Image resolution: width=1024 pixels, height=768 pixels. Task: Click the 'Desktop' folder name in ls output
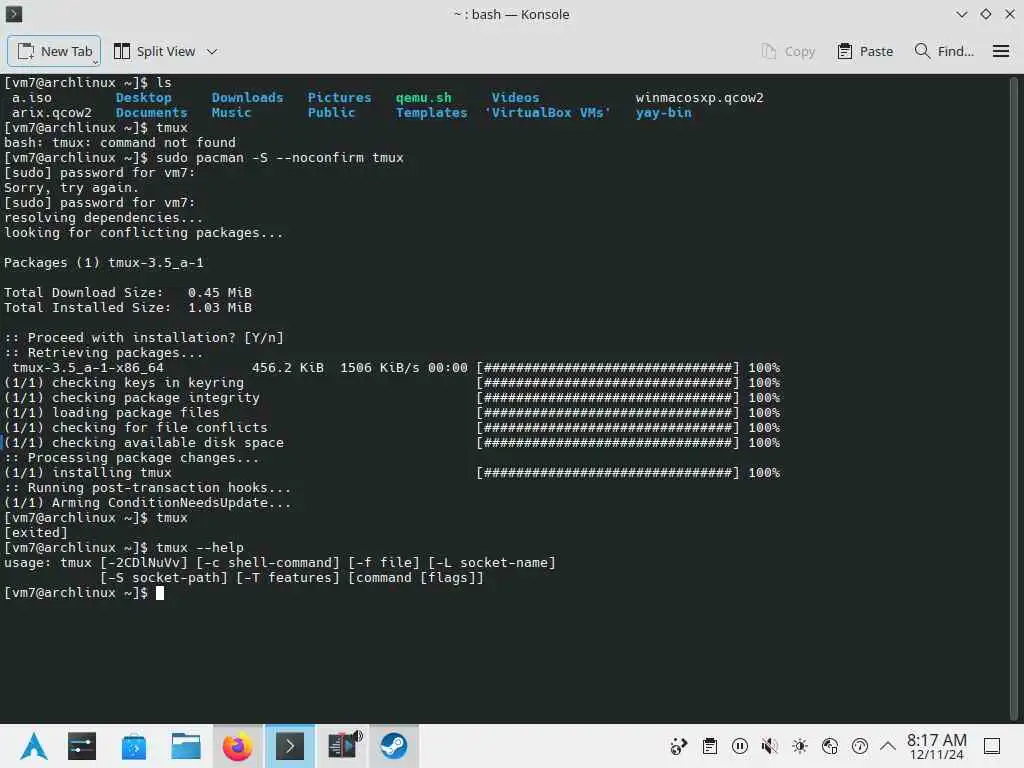tap(144, 97)
